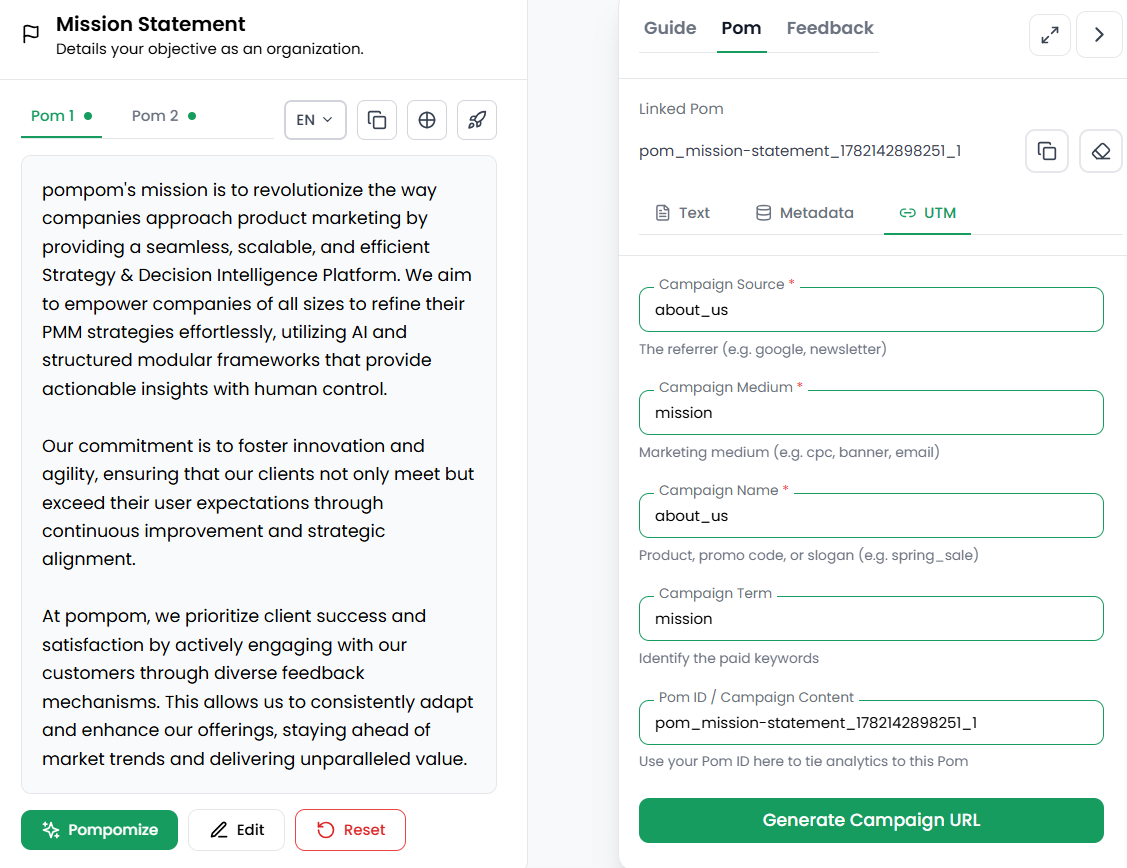Click the rocket launch icon
1127x868 pixels.
click(x=477, y=120)
